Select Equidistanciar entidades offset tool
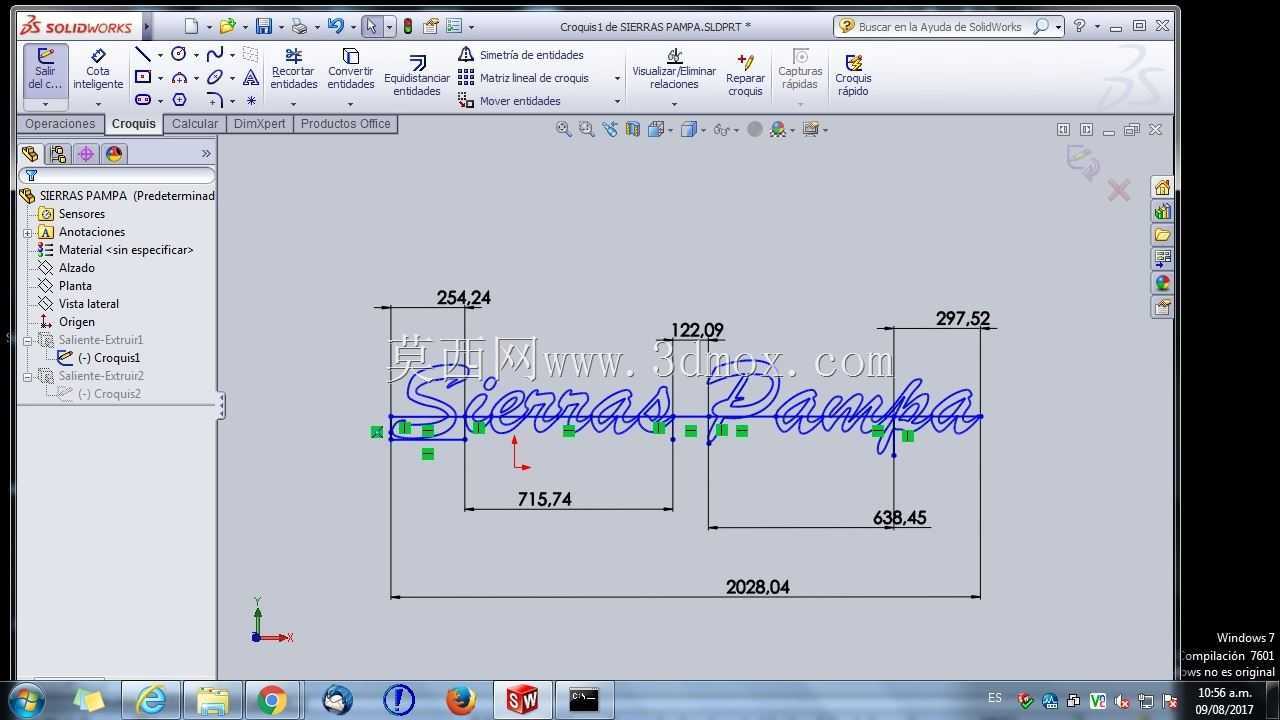This screenshot has height=720, width=1280. (x=417, y=76)
